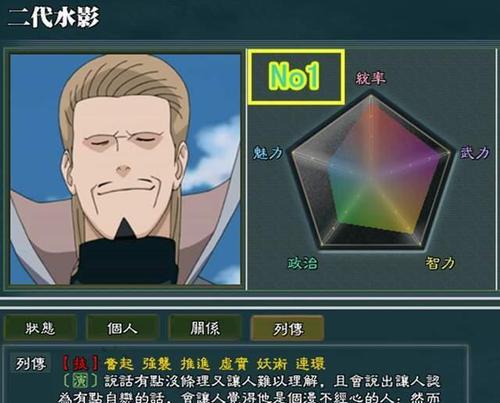Click the yellow 智力 stat label
The width and height of the screenshot is (500, 403).
pos(440,263)
